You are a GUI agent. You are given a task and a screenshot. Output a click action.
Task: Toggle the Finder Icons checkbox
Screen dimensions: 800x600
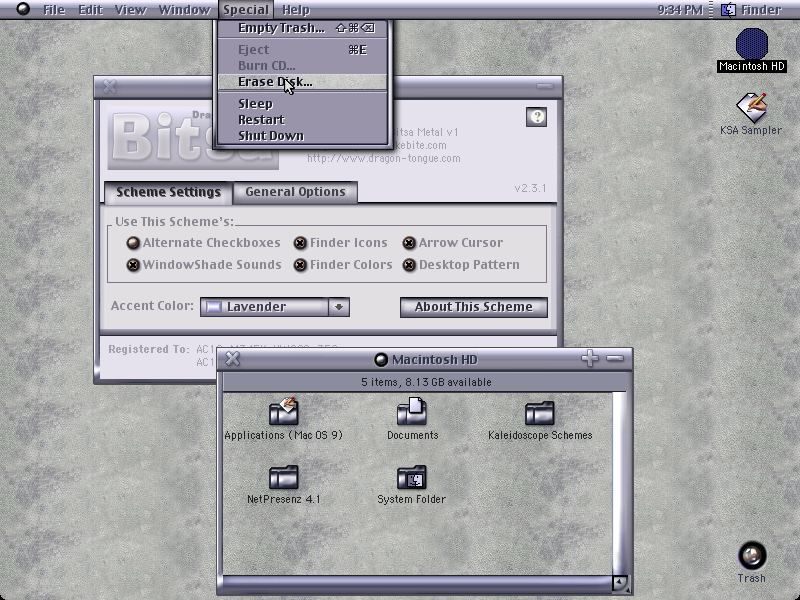point(301,243)
